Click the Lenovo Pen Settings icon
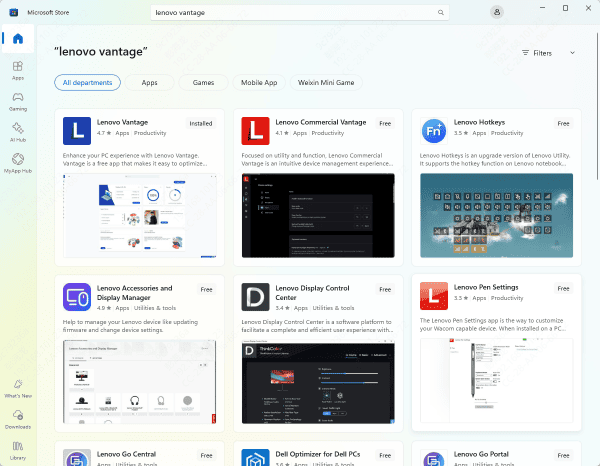 (434, 296)
